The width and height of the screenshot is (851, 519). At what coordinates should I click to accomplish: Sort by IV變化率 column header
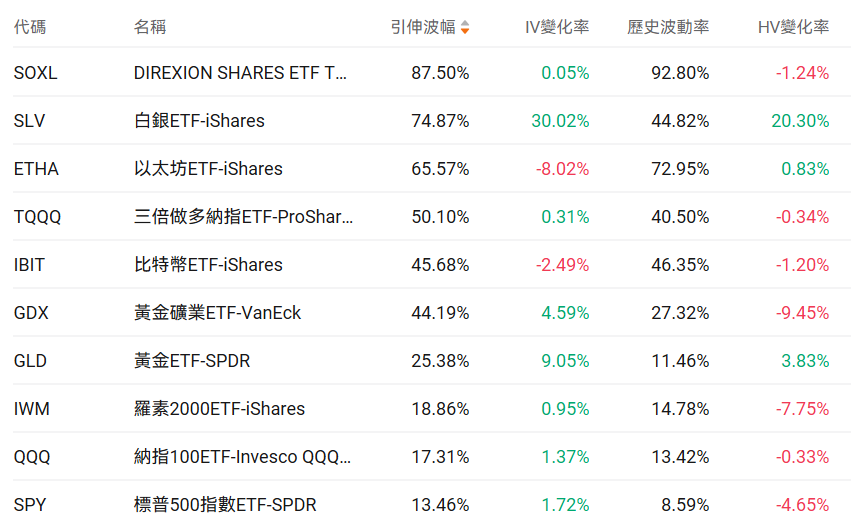tap(557, 27)
